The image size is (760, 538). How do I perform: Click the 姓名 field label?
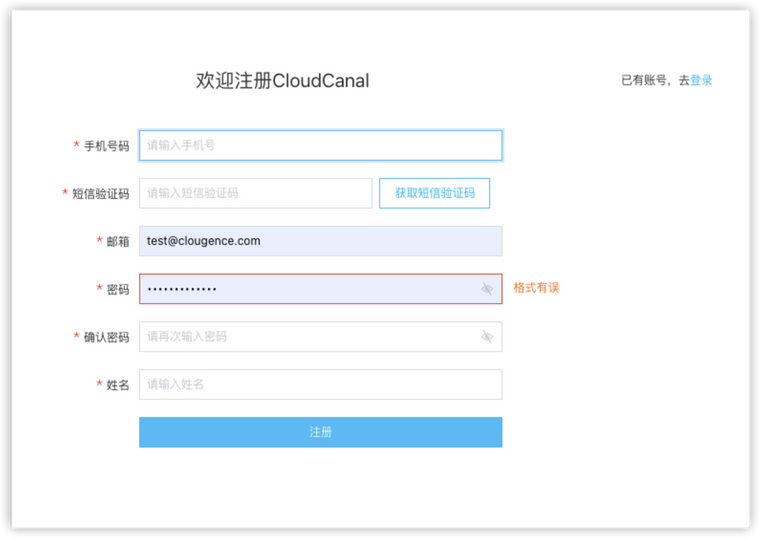tap(118, 385)
